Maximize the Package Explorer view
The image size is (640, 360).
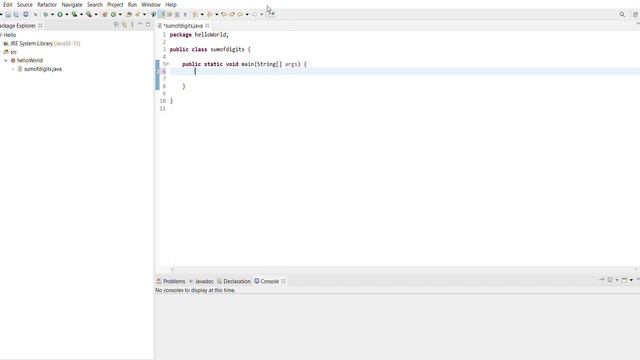(148, 25)
